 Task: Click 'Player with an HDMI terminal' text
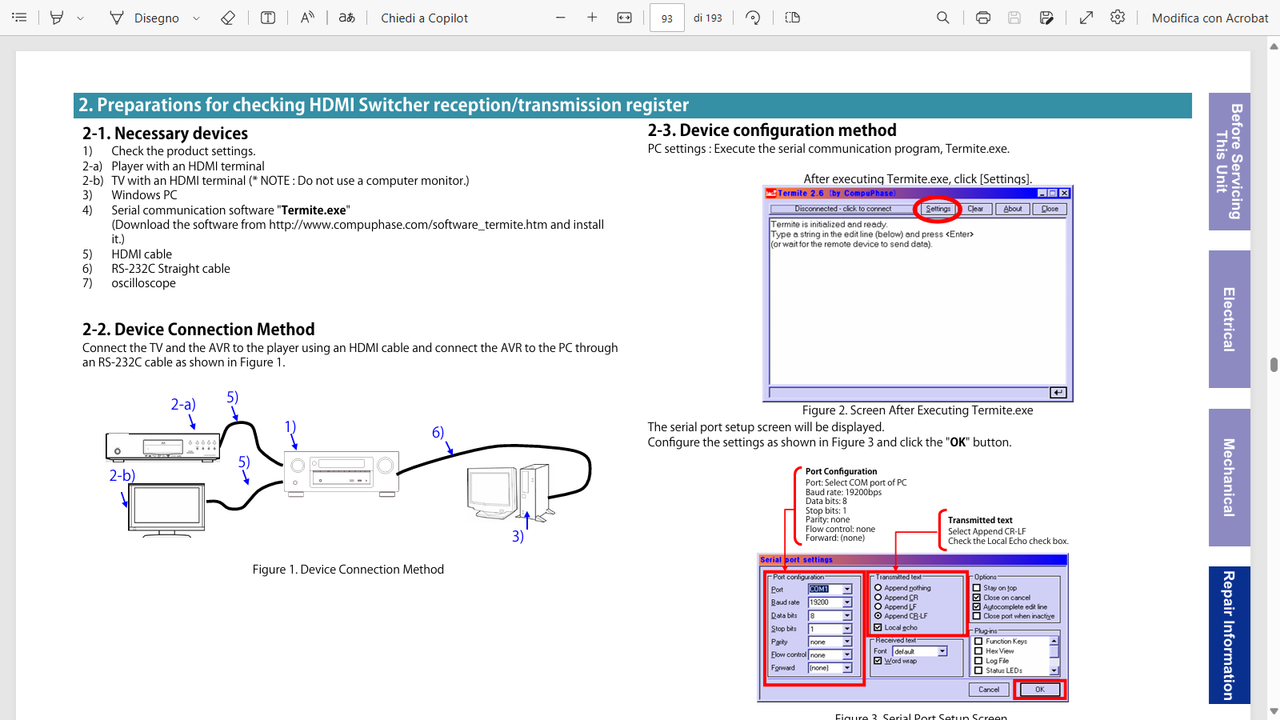(x=188, y=166)
